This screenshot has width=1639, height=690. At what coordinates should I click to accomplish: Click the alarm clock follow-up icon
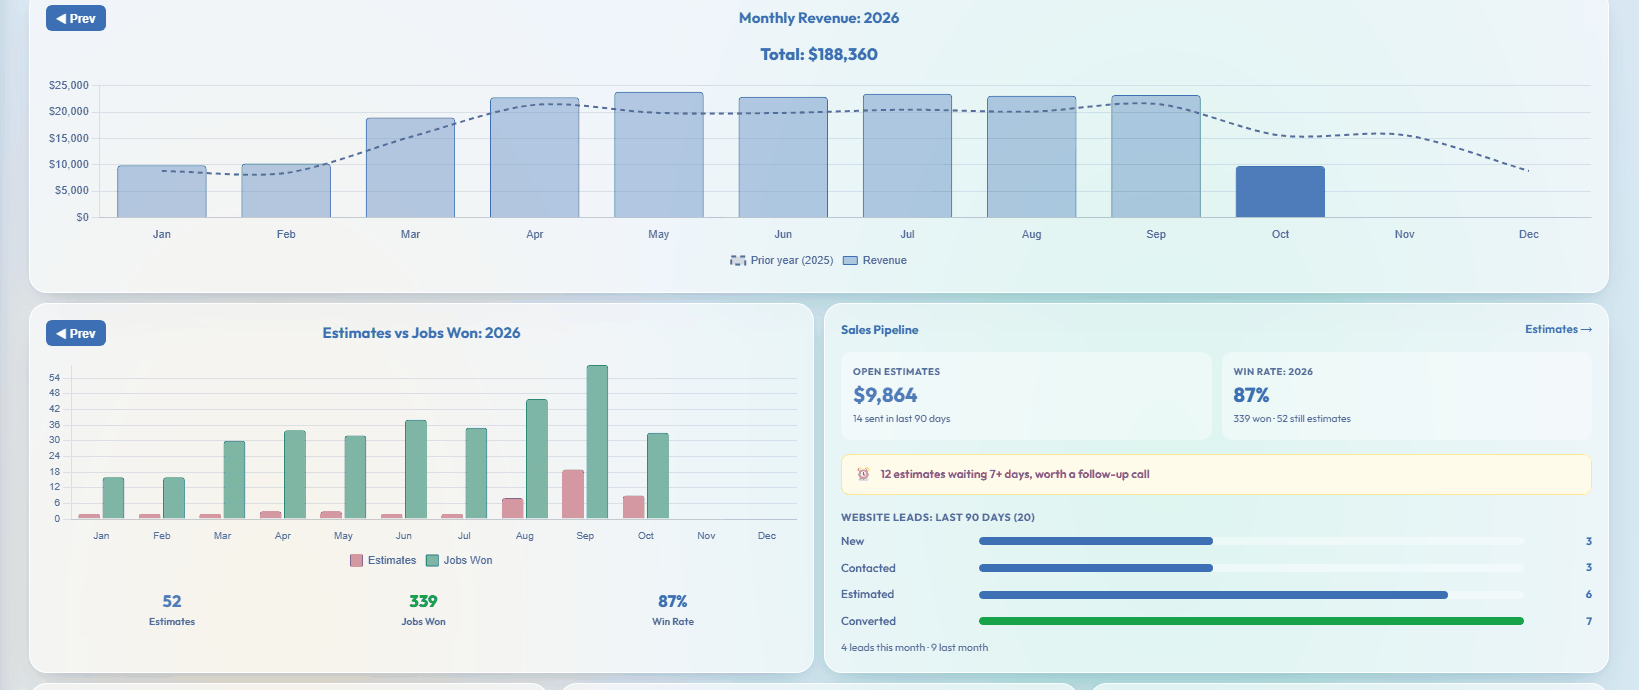[x=863, y=474]
